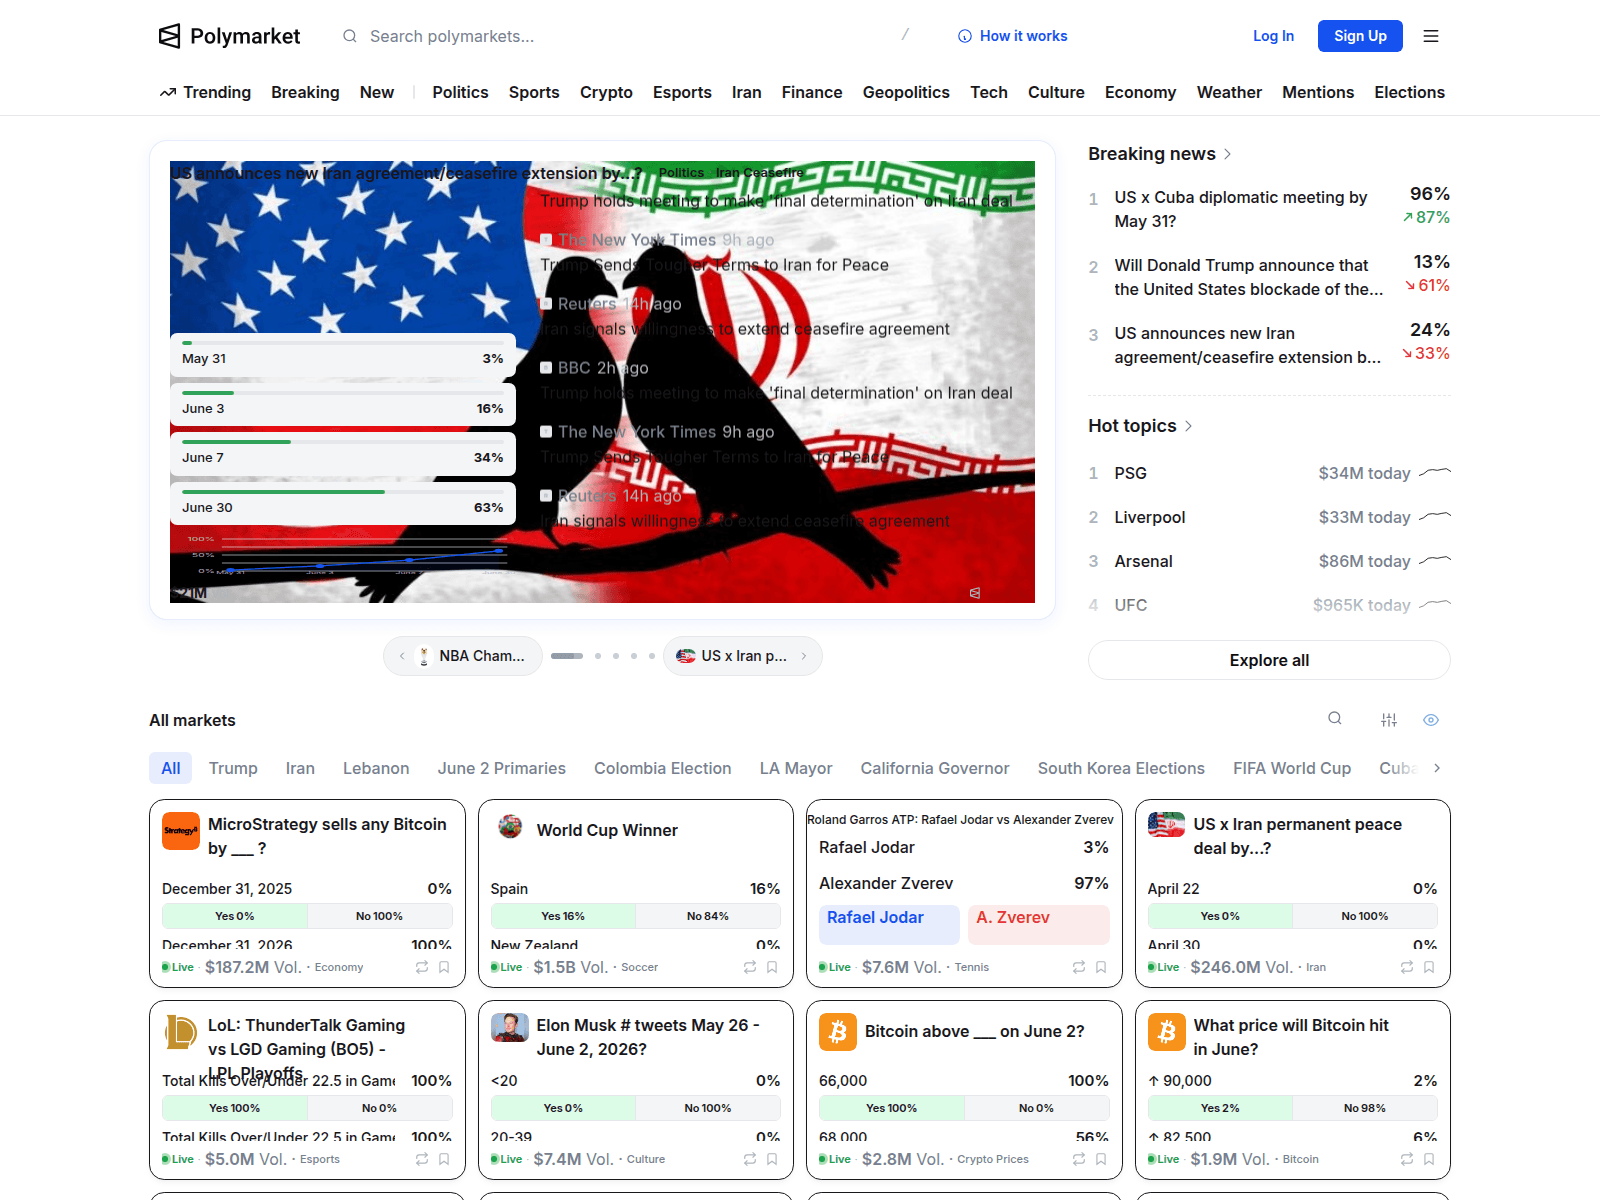1600x1200 pixels.
Task: Bookmark the What price will Bitcoin hit market
Action: coord(1429,1159)
